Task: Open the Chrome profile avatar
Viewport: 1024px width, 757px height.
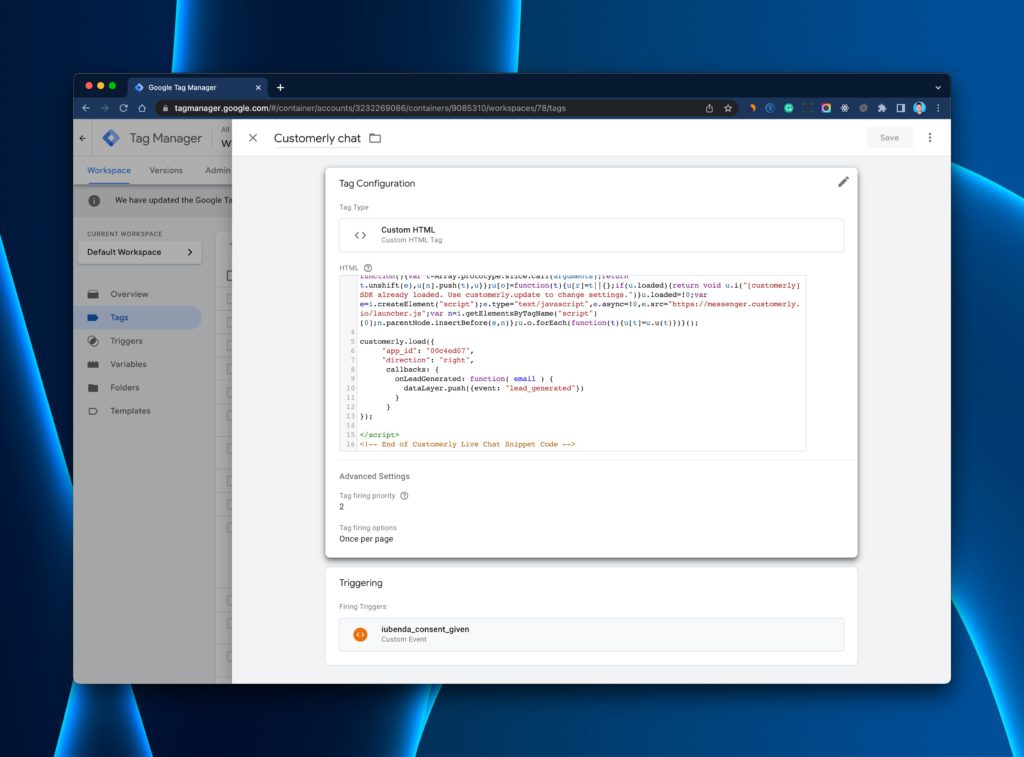Action: click(920, 108)
